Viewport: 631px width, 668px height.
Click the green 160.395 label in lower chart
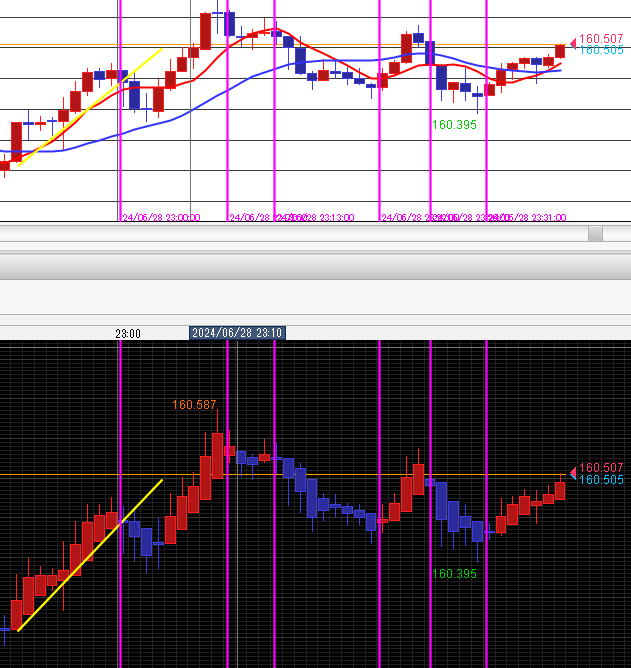coord(454,574)
